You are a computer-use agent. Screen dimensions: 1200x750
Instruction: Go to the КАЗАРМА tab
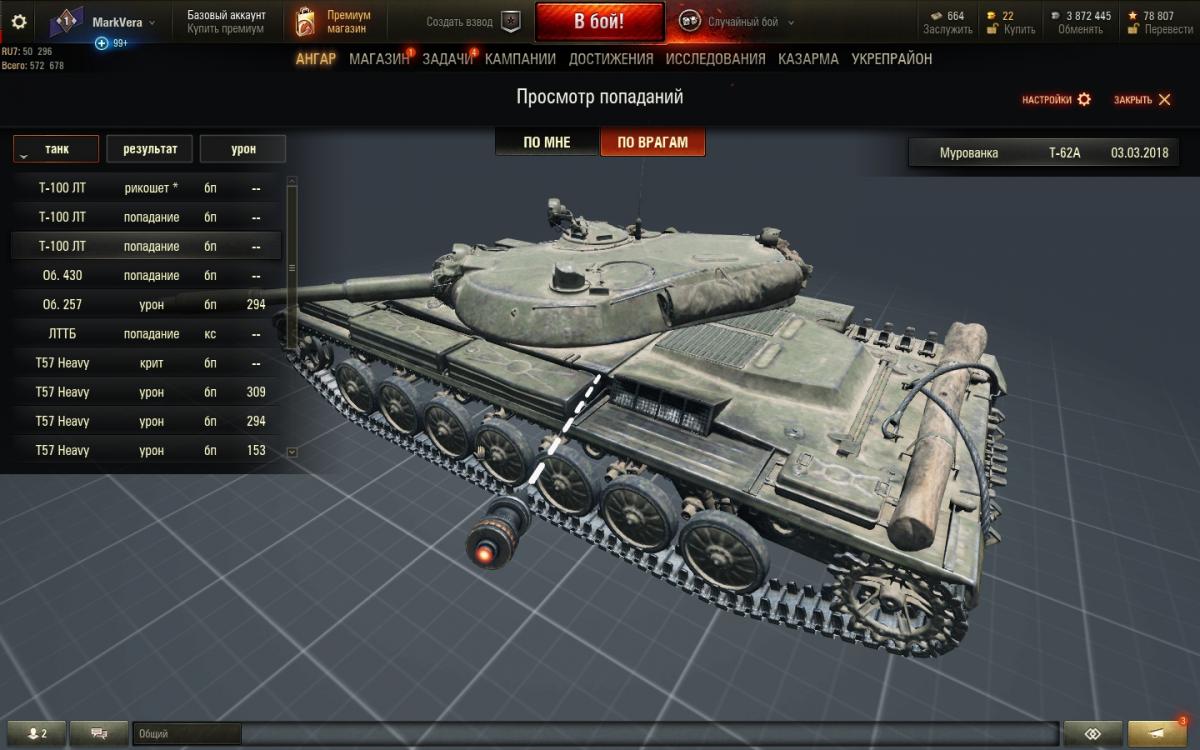[x=808, y=59]
